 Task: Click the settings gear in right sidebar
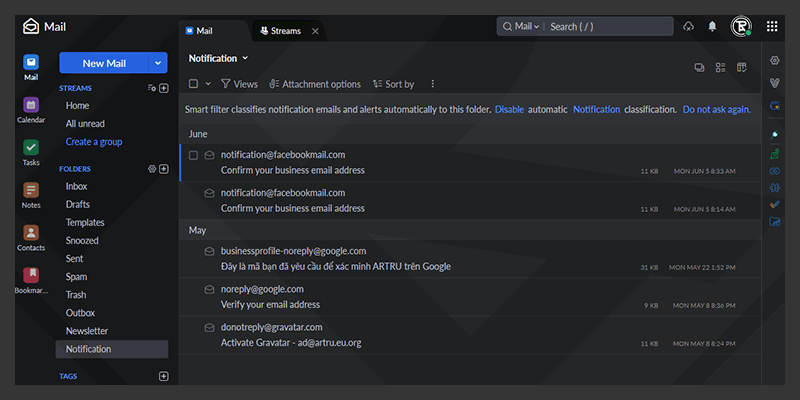click(774, 62)
